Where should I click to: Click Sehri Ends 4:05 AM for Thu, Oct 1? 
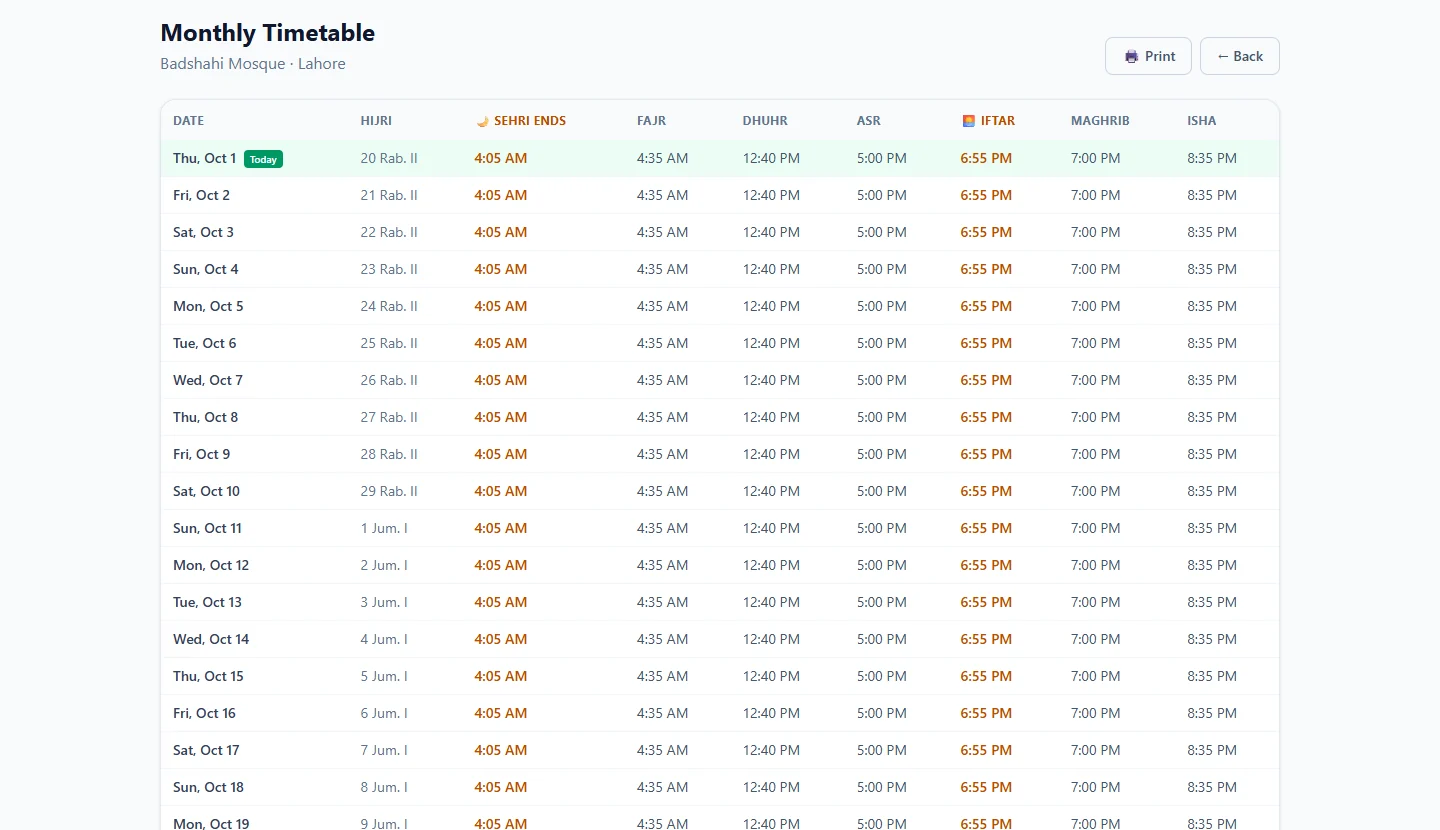click(501, 158)
